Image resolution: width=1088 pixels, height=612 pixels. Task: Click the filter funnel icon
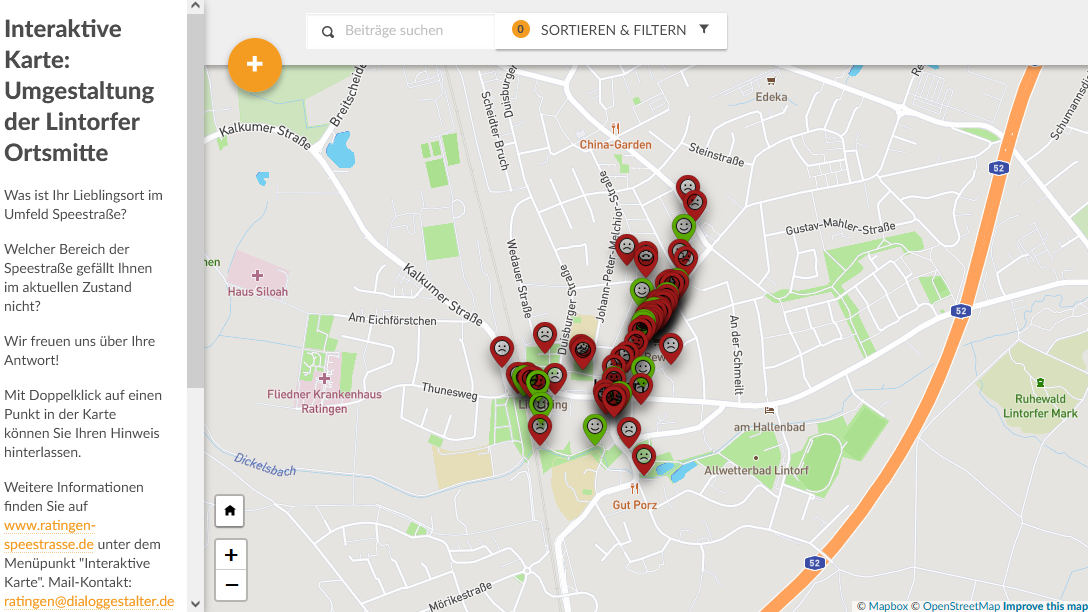704,29
